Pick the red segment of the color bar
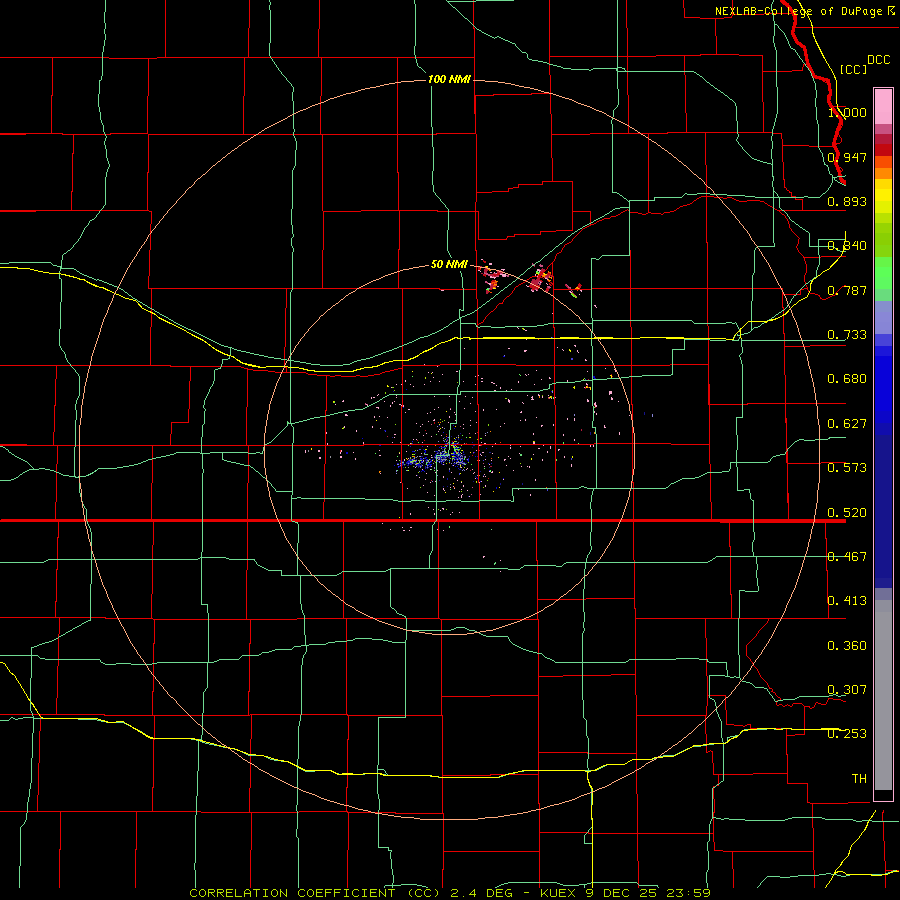The image size is (900, 900). tap(883, 150)
